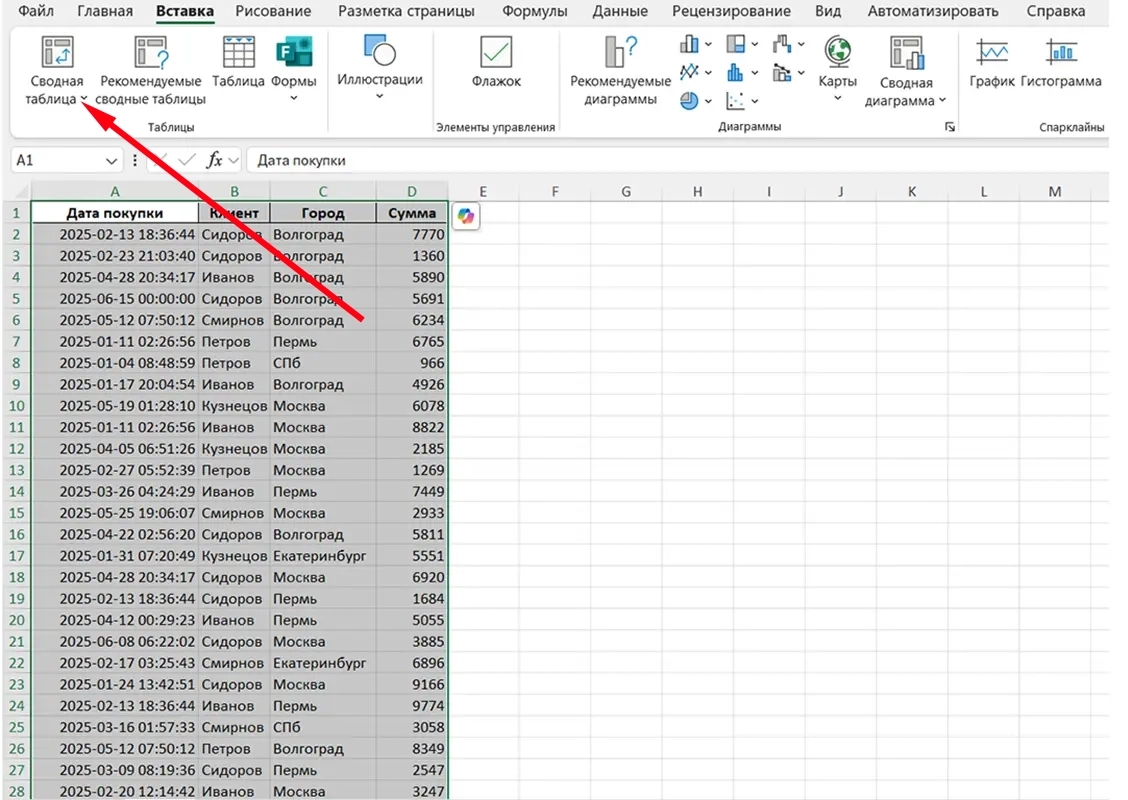The height and width of the screenshot is (800, 1128).
Task: Insert a Флажок checkbox control
Action: pyautogui.click(x=496, y=53)
